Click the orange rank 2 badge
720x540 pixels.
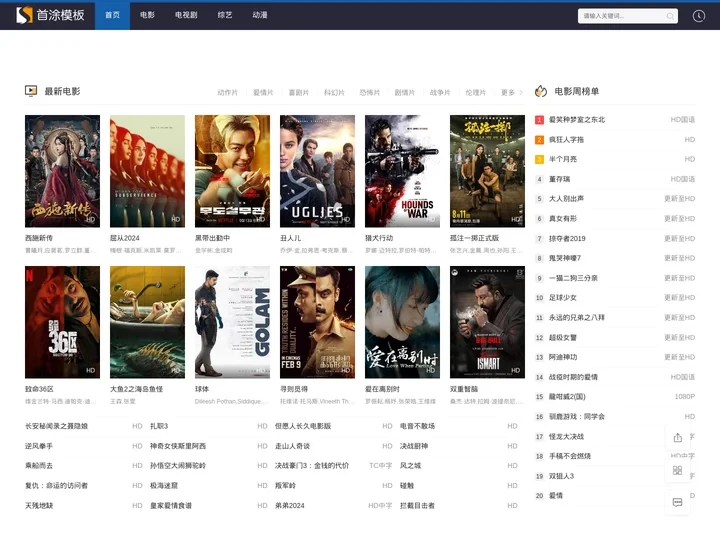point(539,140)
